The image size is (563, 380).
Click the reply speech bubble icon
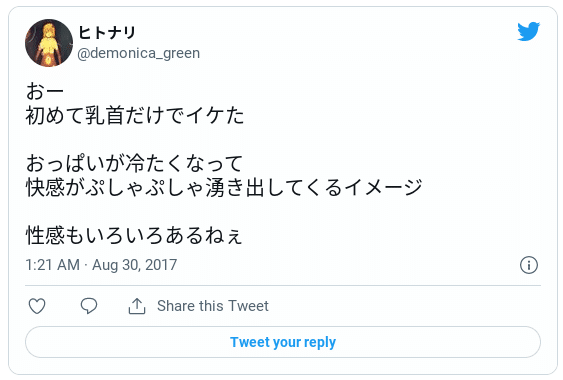pos(89,306)
